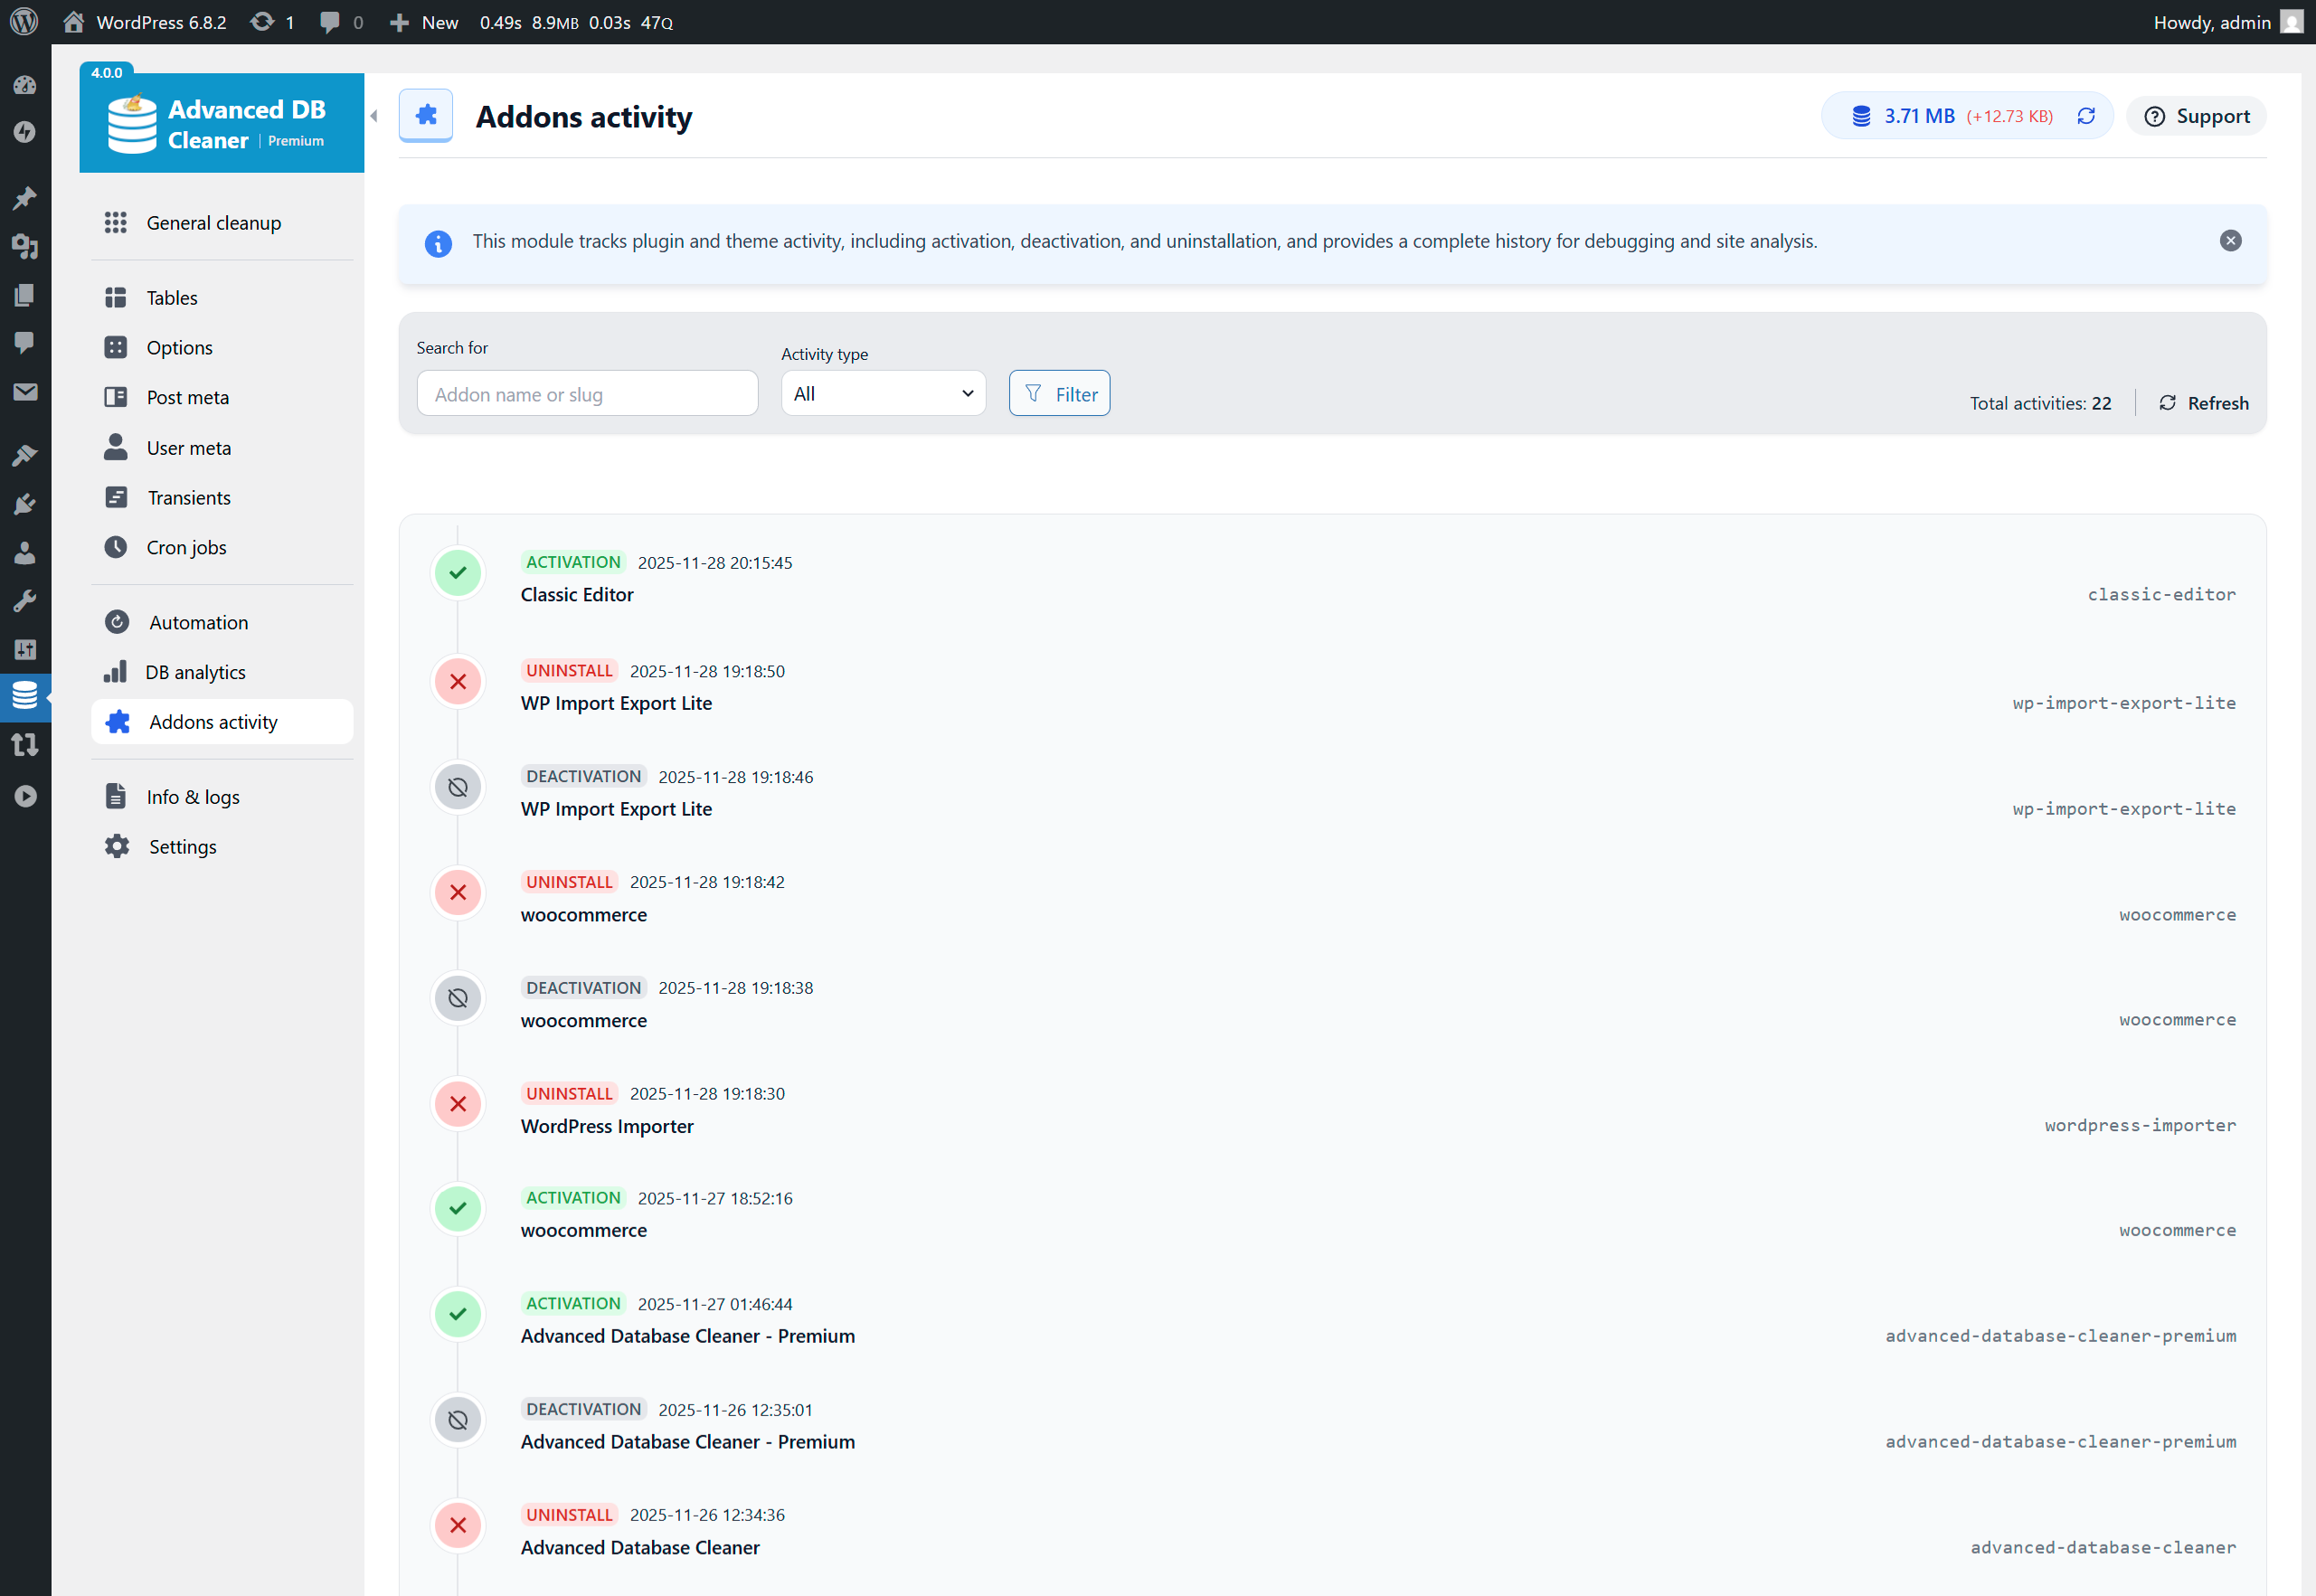Image resolution: width=2316 pixels, height=1596 pixels.
Task: Select the Plugins icon in the sidebar
Action: (25, 503)
